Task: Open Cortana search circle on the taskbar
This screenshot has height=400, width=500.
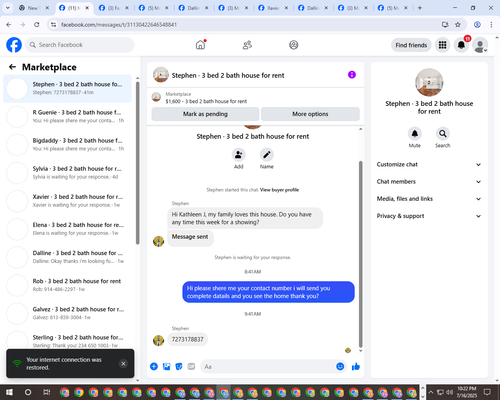Action: coord(28,392)
